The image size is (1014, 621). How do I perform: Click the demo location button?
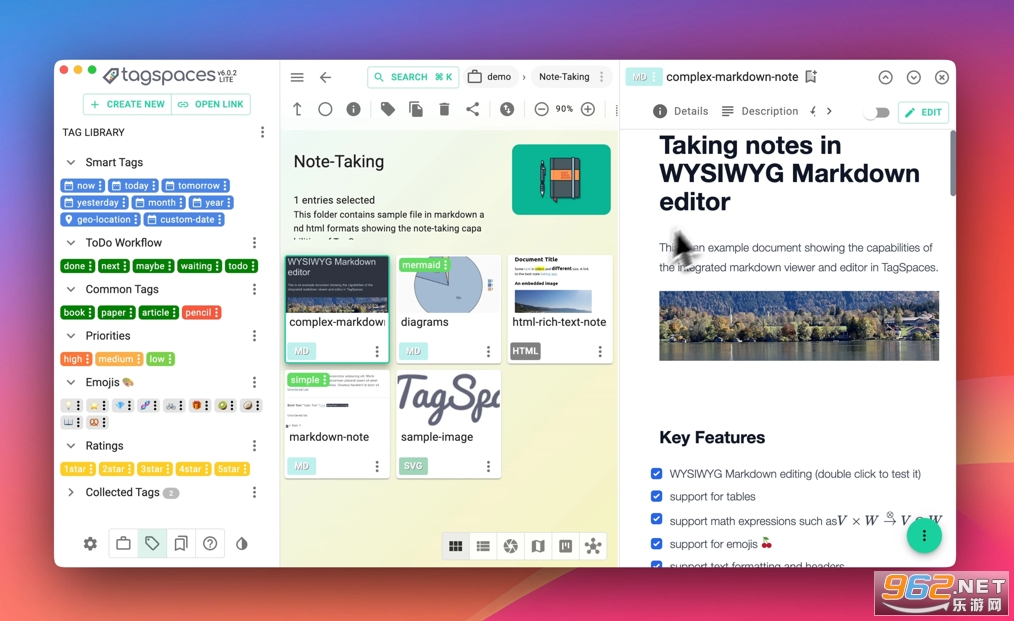[490, 76]
